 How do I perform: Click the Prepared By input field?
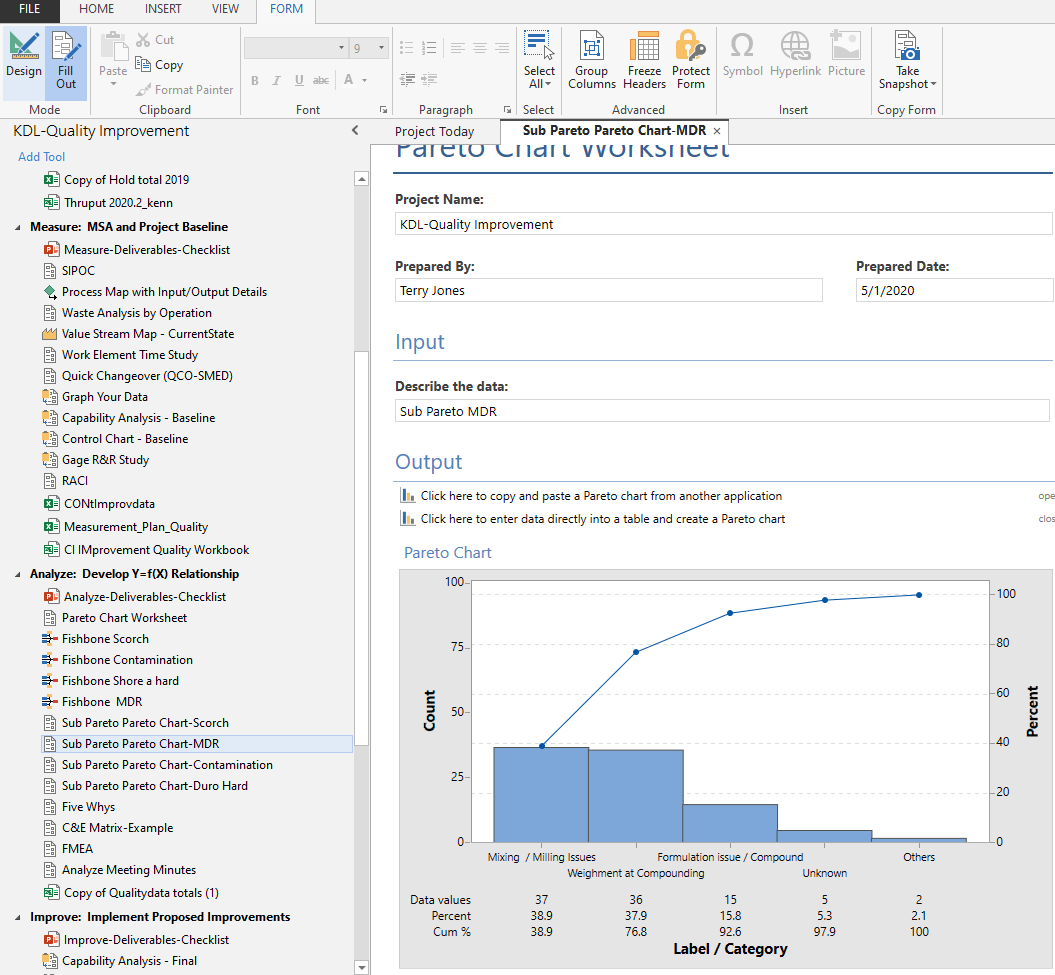pos(608,291)
